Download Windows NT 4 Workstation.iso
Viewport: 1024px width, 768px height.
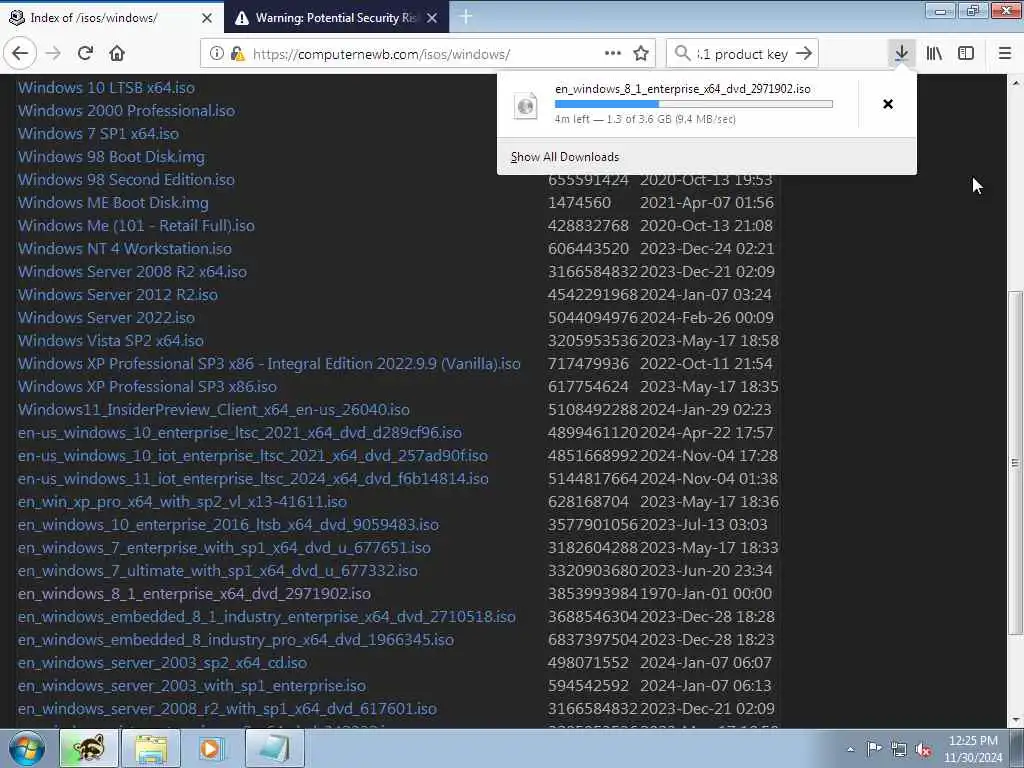coord(125,248)
